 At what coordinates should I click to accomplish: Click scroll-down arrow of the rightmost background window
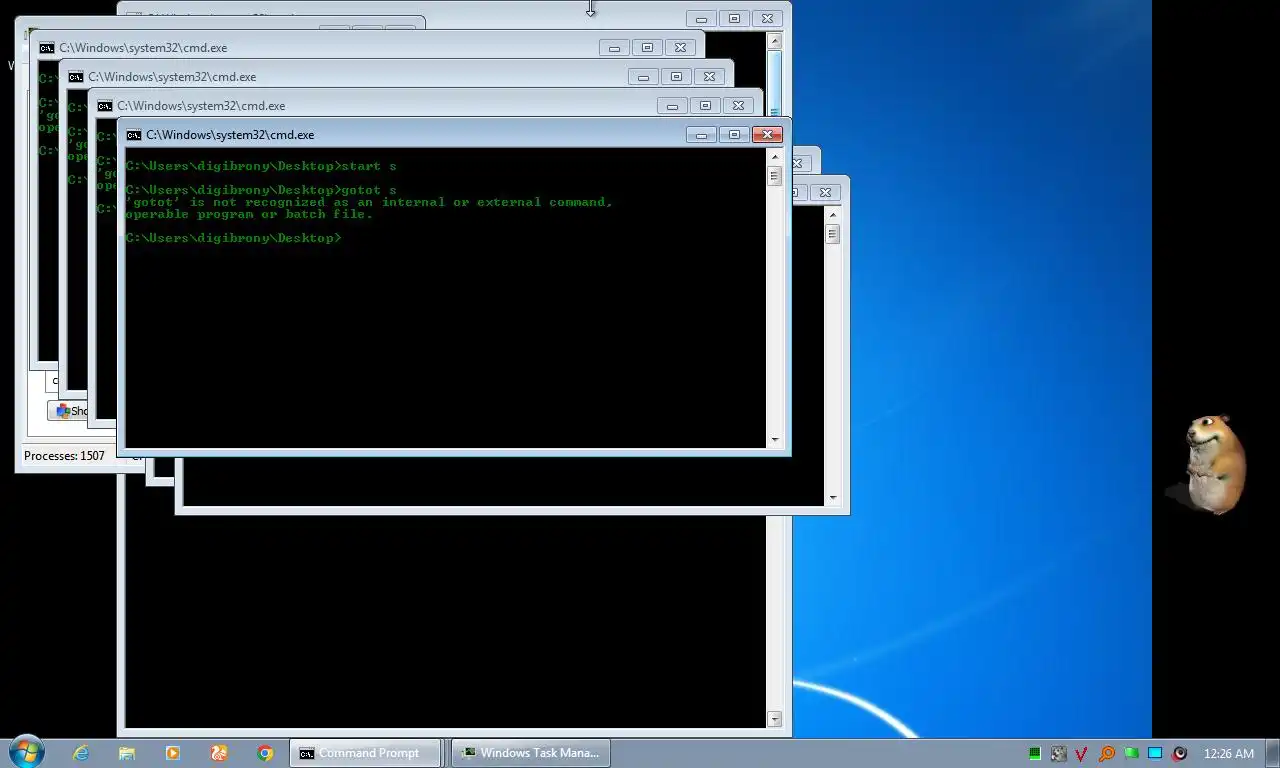833,498
